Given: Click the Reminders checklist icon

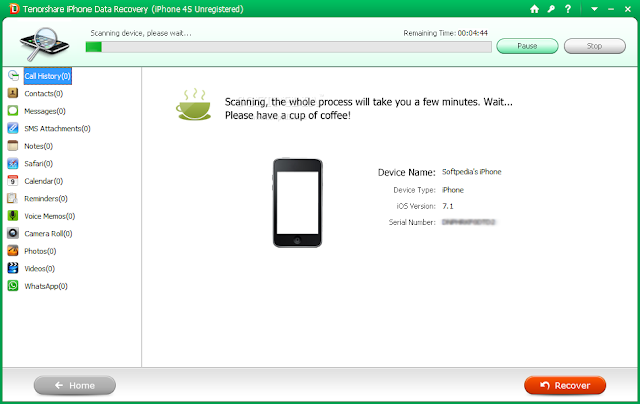Looking at the screenshot, I should [13, 198].
